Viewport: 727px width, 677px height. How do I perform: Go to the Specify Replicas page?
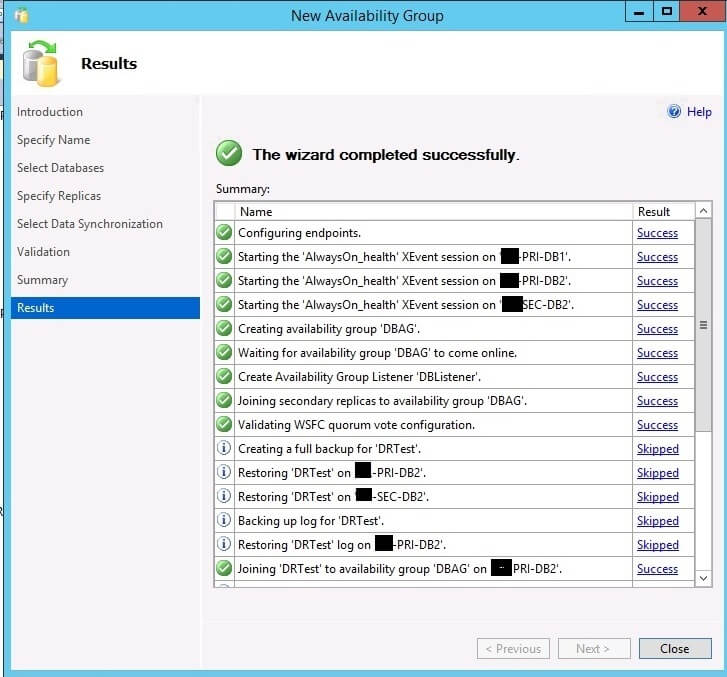[59, 196]
